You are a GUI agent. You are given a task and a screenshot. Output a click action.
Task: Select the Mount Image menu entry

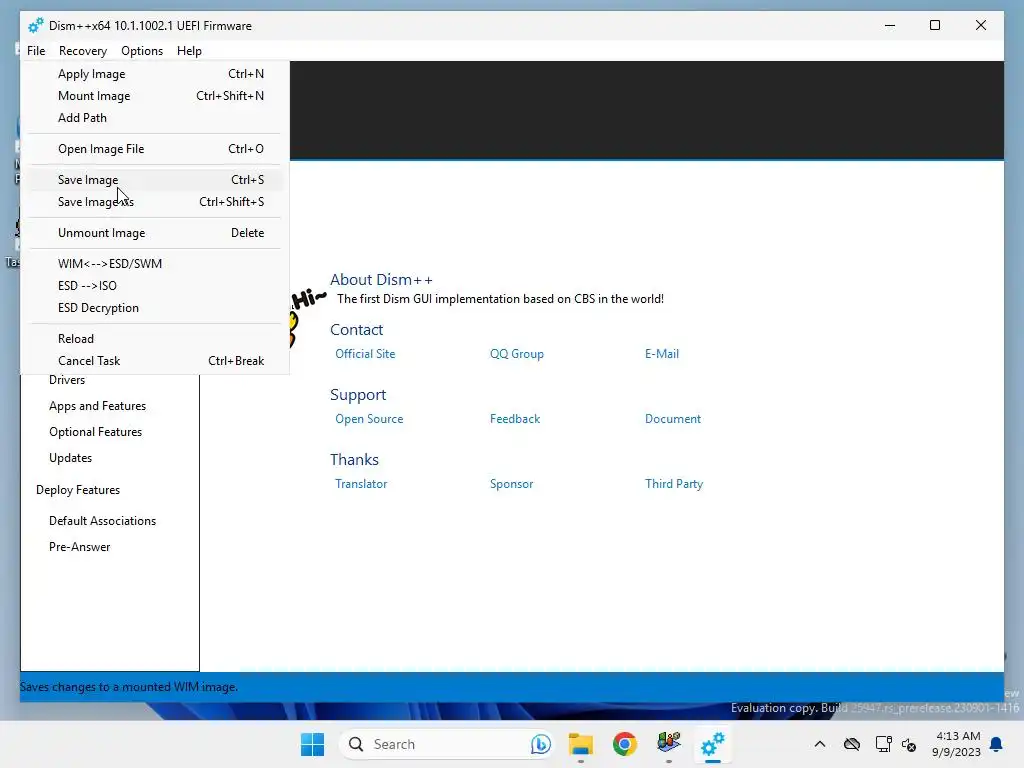click(x=155, y=96)
